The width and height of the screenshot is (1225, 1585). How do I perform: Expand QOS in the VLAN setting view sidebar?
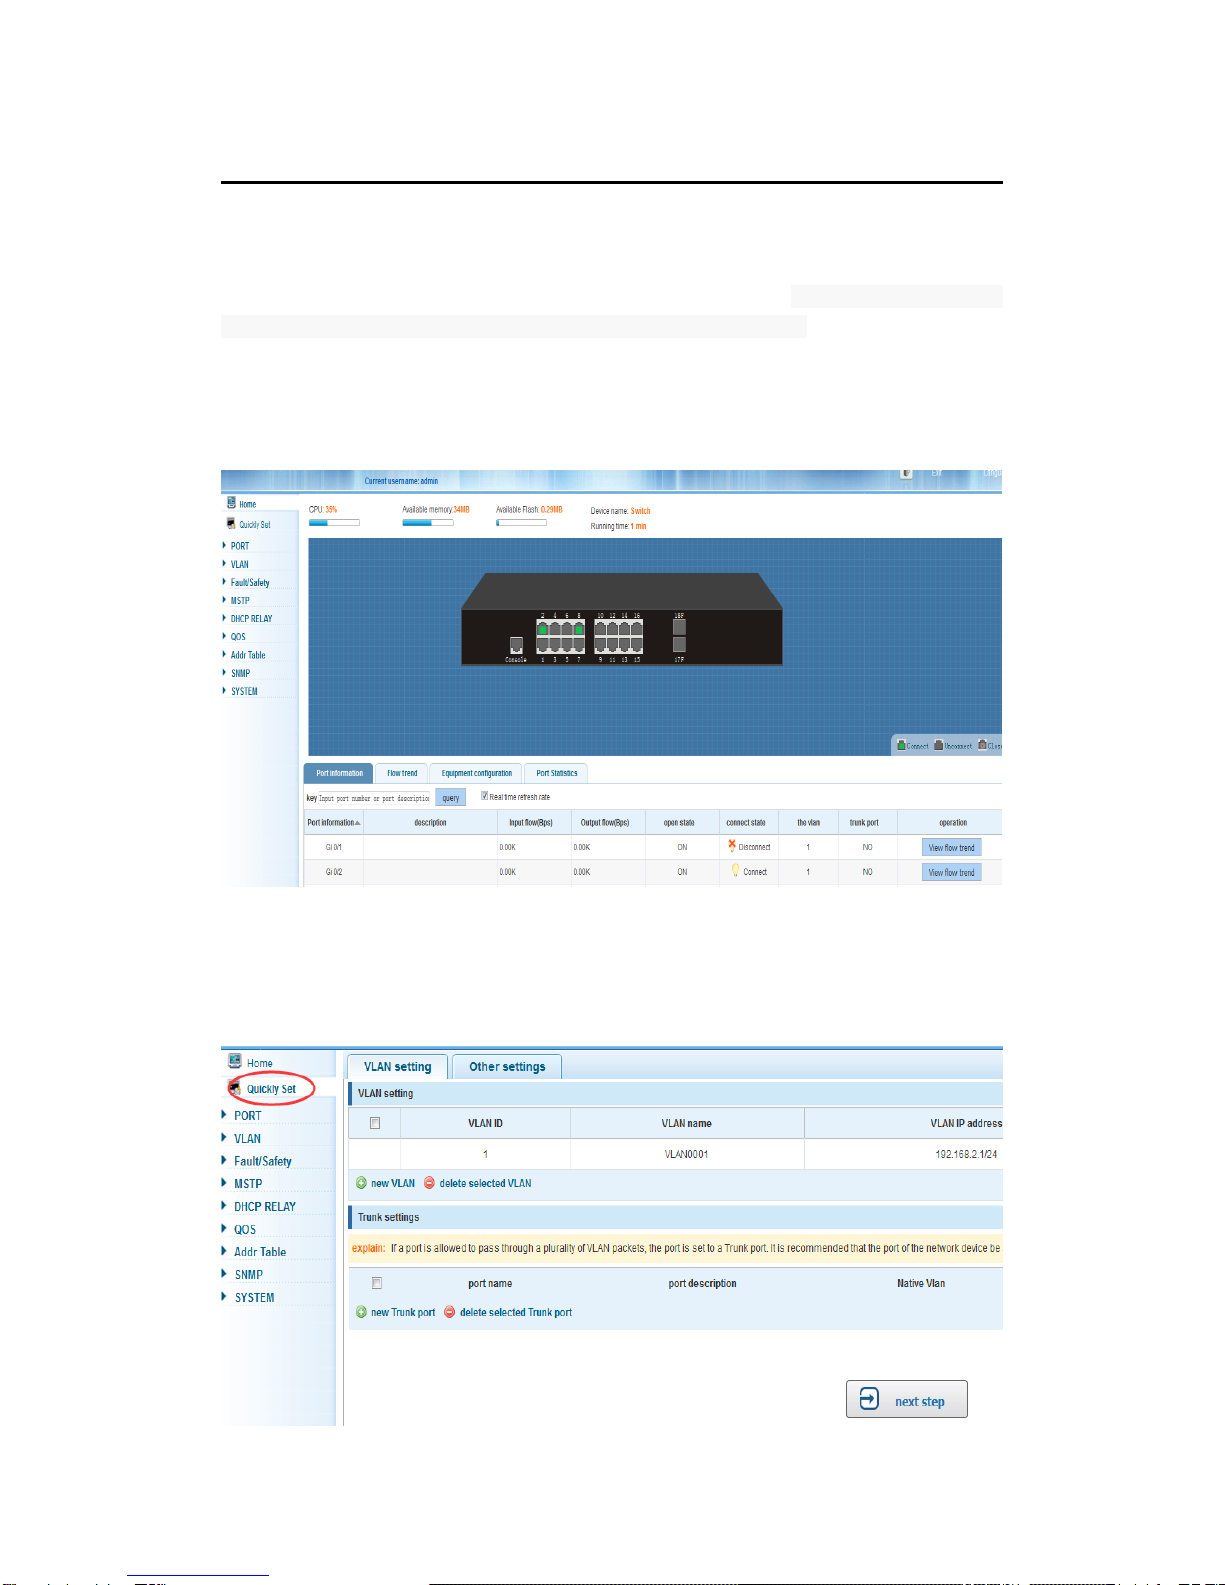pyautogui.click(x=239, y=1229)
